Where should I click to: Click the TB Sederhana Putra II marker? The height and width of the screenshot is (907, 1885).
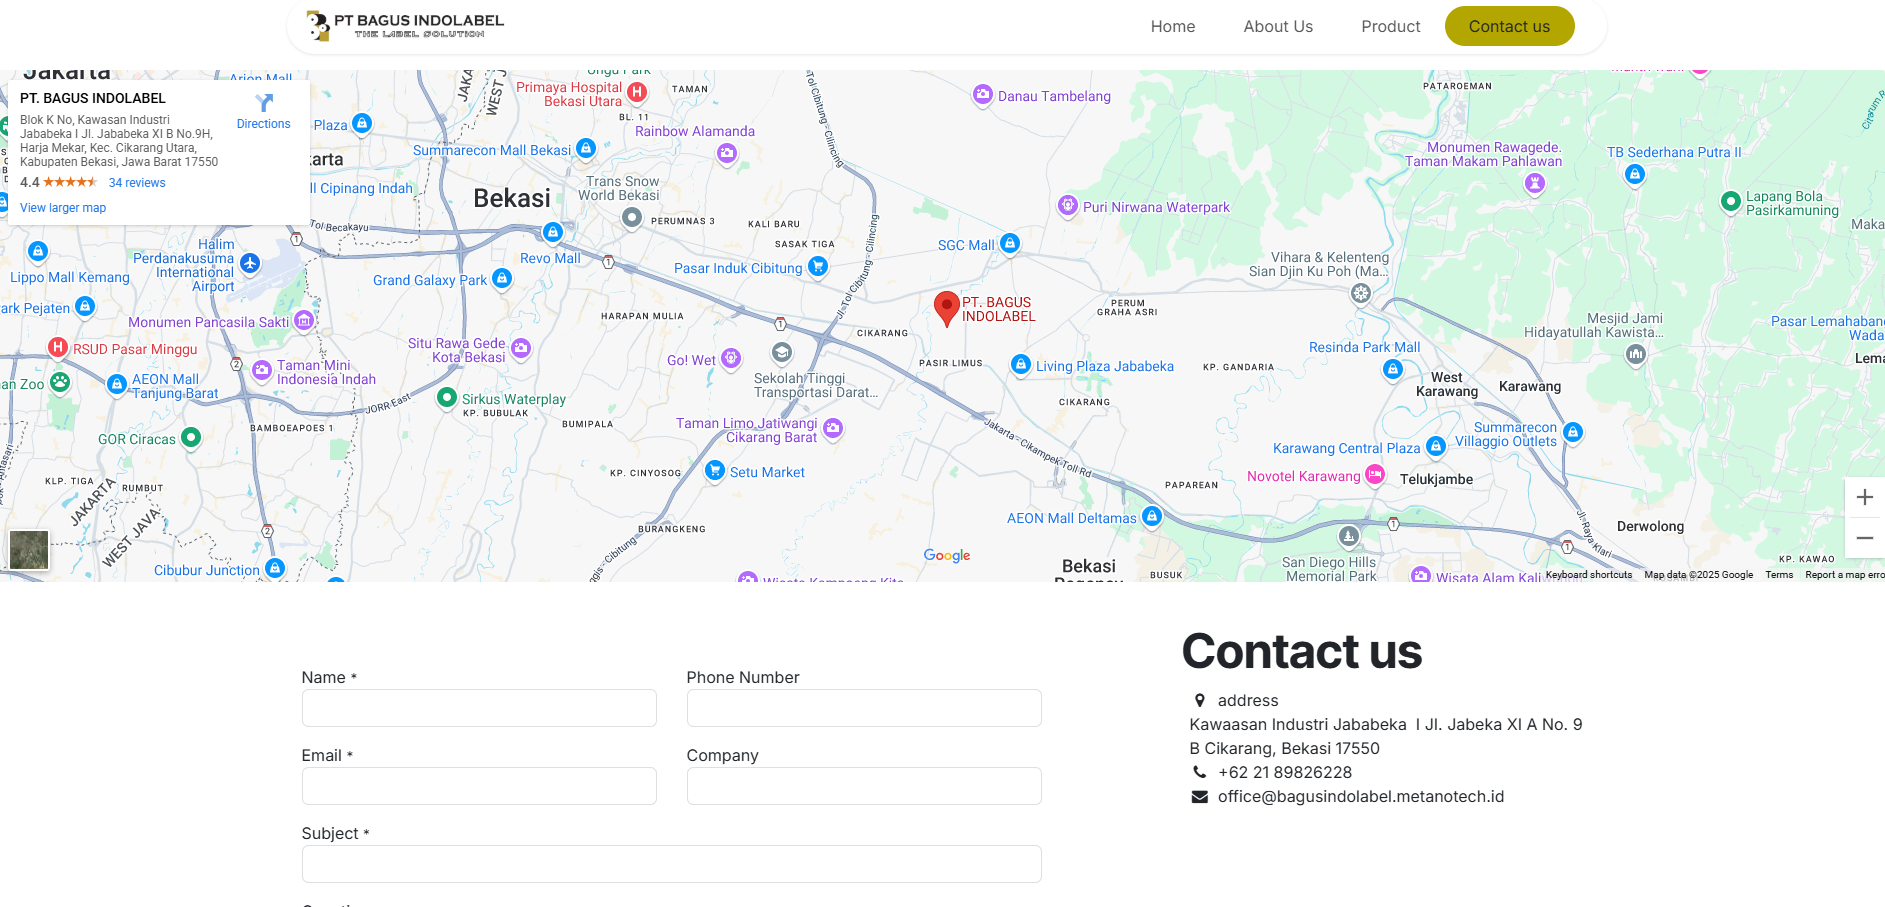[x=1635, y=174]
